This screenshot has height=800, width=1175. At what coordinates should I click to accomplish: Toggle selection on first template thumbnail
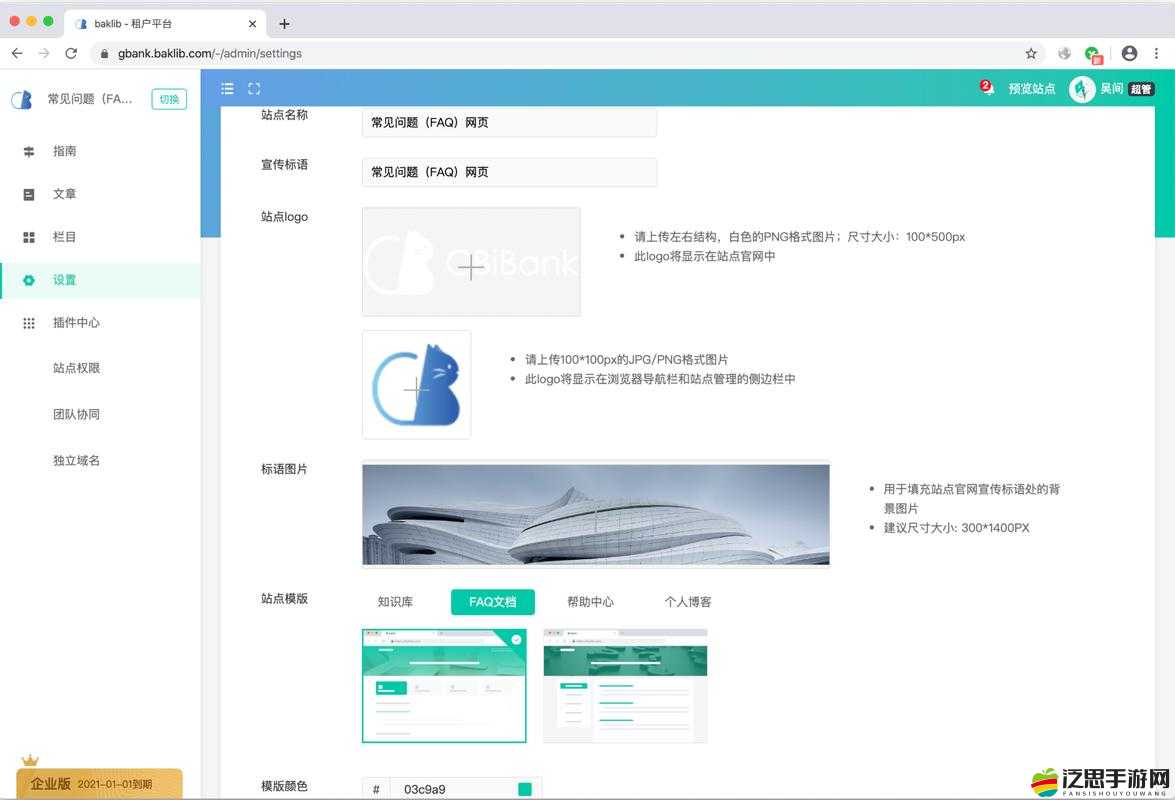click(x=516, y=639)
